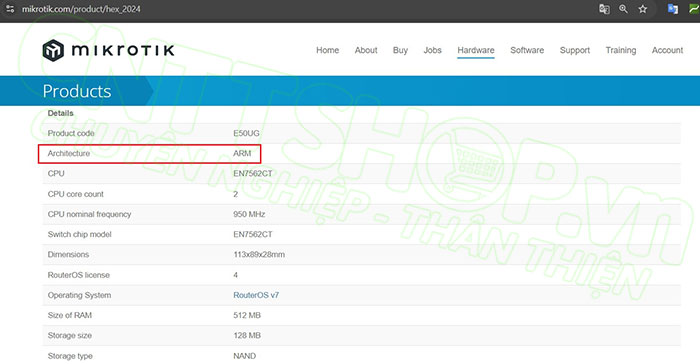Click the Details heading

[60, 113]
